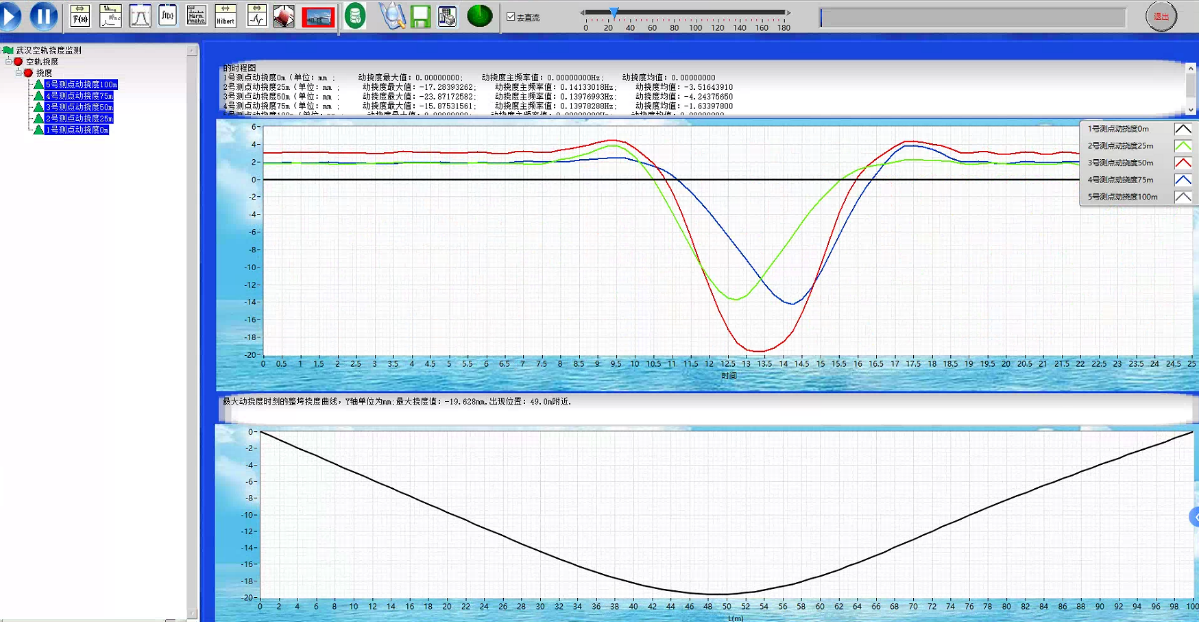Screen dimensions: 1199x622
Task: Click legend label 3号测点动挠度50m
Action: (x=1120, y=163)
